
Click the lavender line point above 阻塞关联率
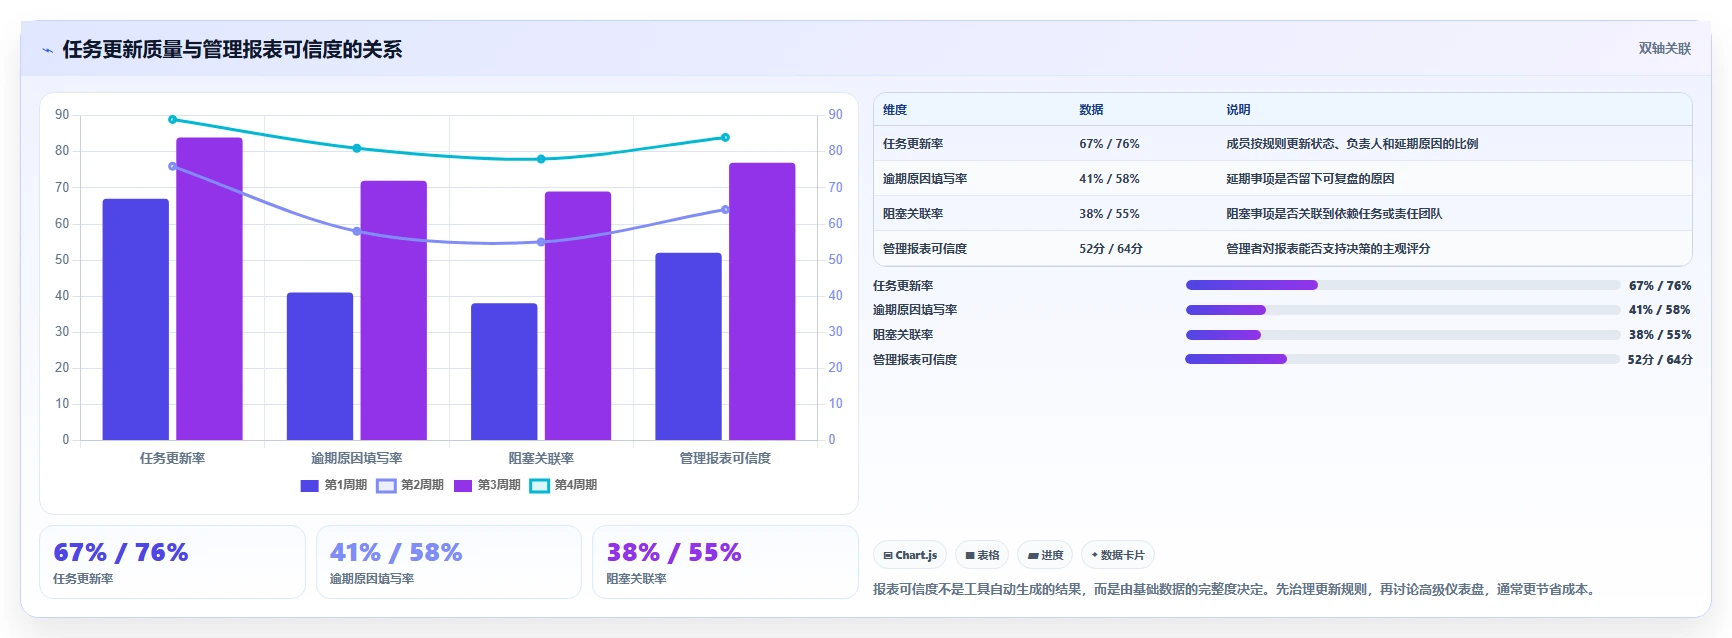(541, 242)
